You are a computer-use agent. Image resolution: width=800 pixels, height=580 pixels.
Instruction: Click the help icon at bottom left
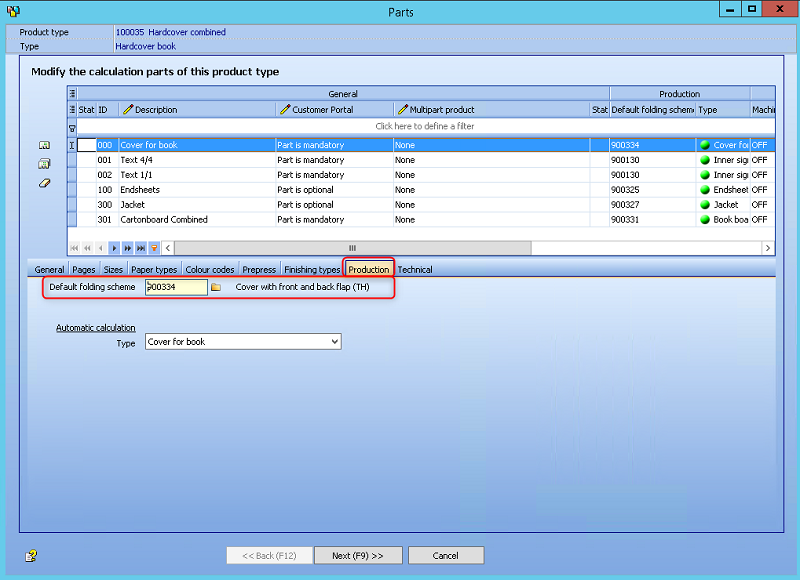[31, 556]
